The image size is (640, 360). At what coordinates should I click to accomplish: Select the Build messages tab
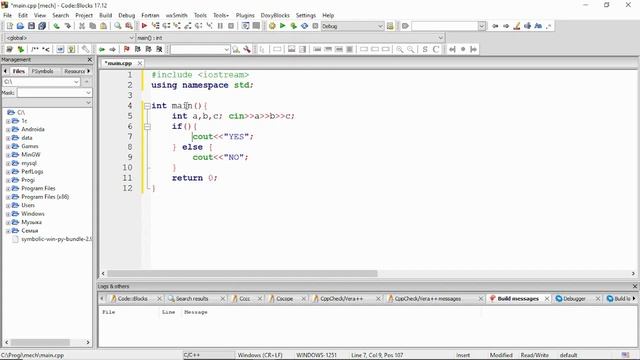(518, 299)
